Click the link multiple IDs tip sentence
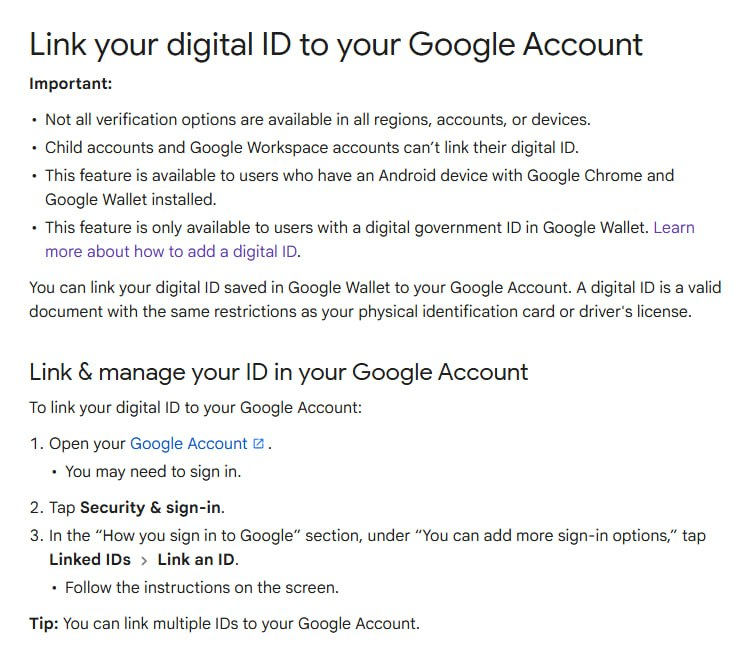 pos(241,624)
